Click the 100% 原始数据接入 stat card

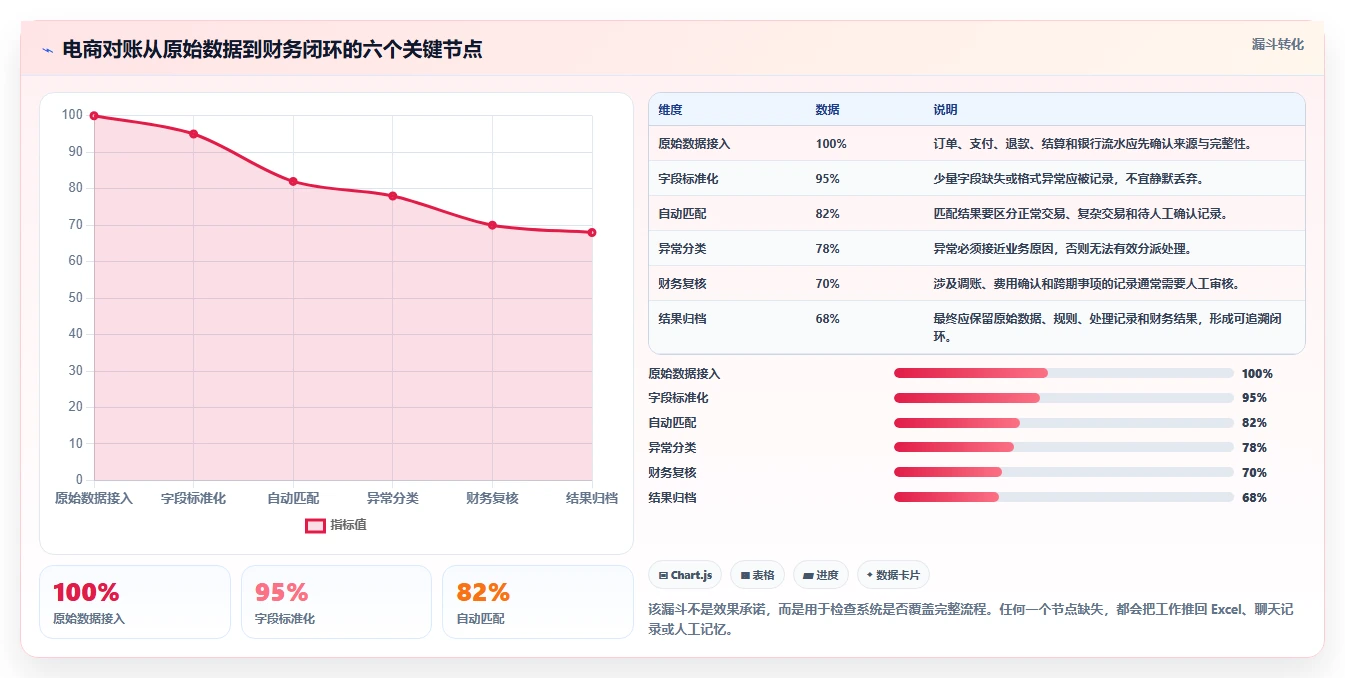[135, 602]
